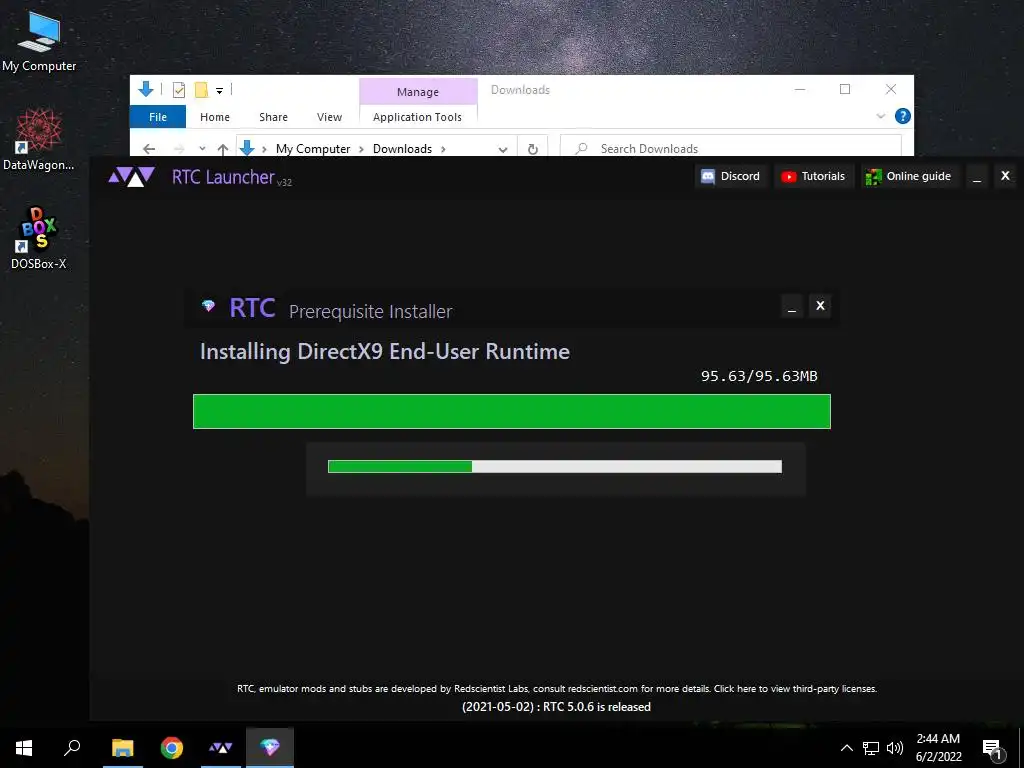Screen dimensions: 1024x768
Task: Show hidden system tray icons
Action: pos(846,748)
